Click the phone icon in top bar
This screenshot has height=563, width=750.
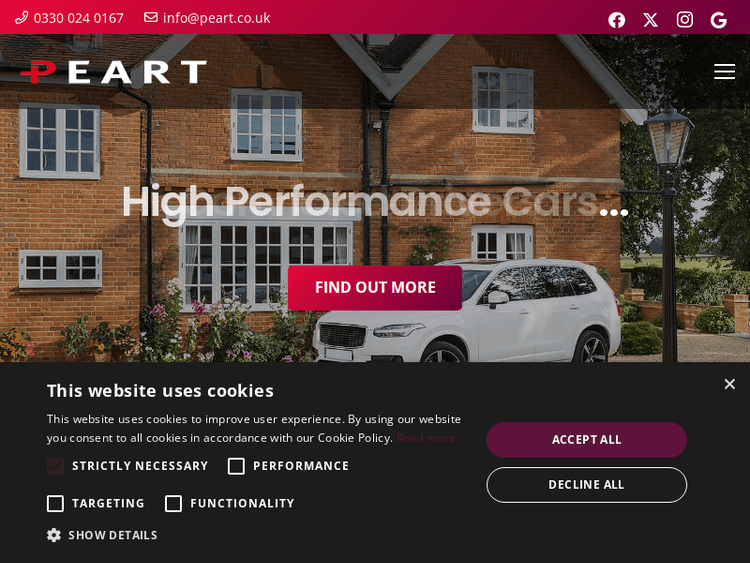click(x=22, y=18)
